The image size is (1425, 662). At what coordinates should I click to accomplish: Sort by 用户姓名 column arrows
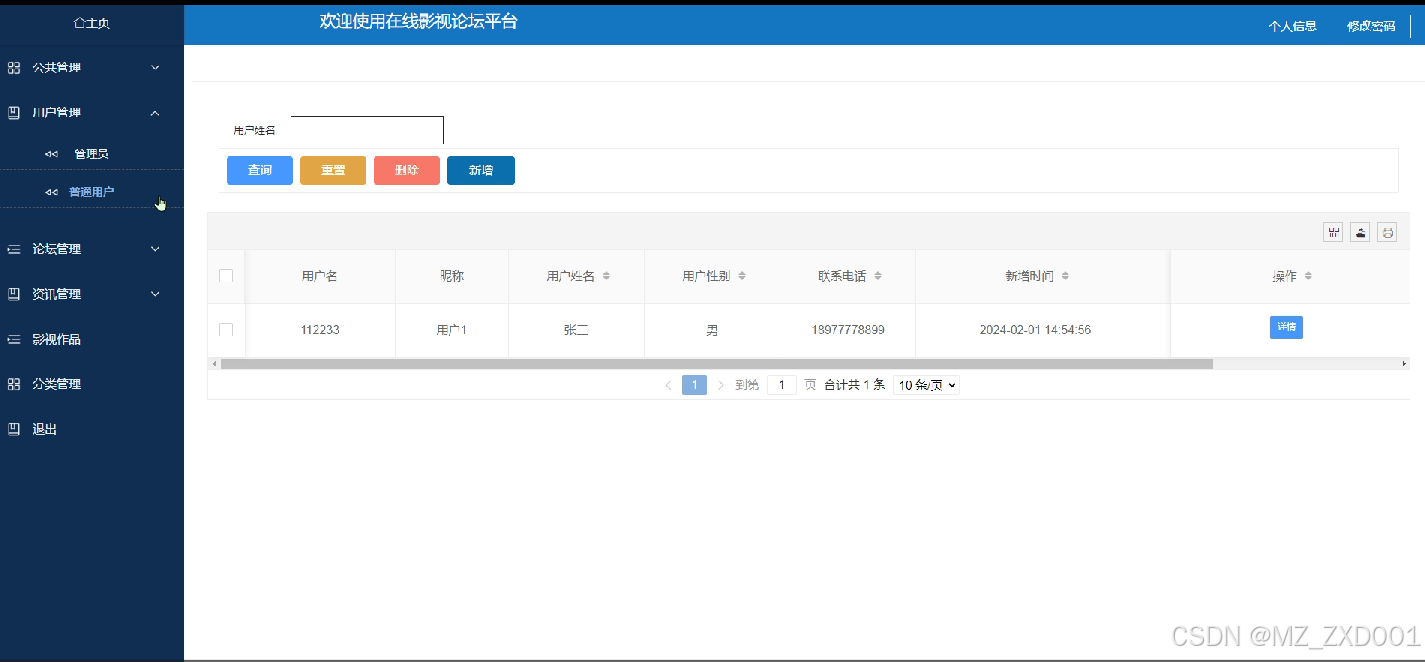click(x=606, y=276)
